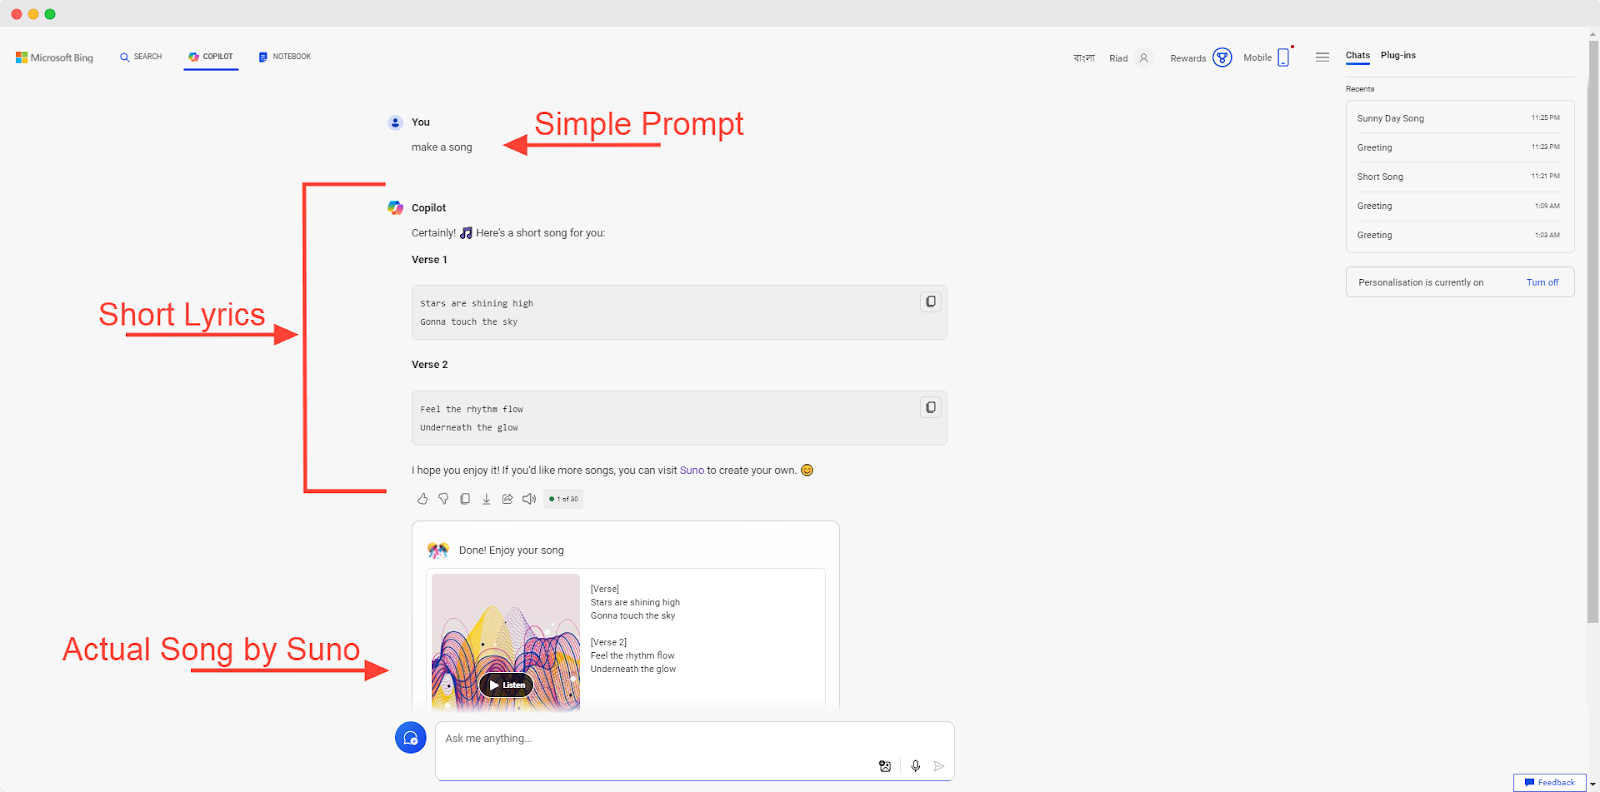Click the Verse 1 heading
This screenshot has height=792, width=1600.
click(429, 259)
